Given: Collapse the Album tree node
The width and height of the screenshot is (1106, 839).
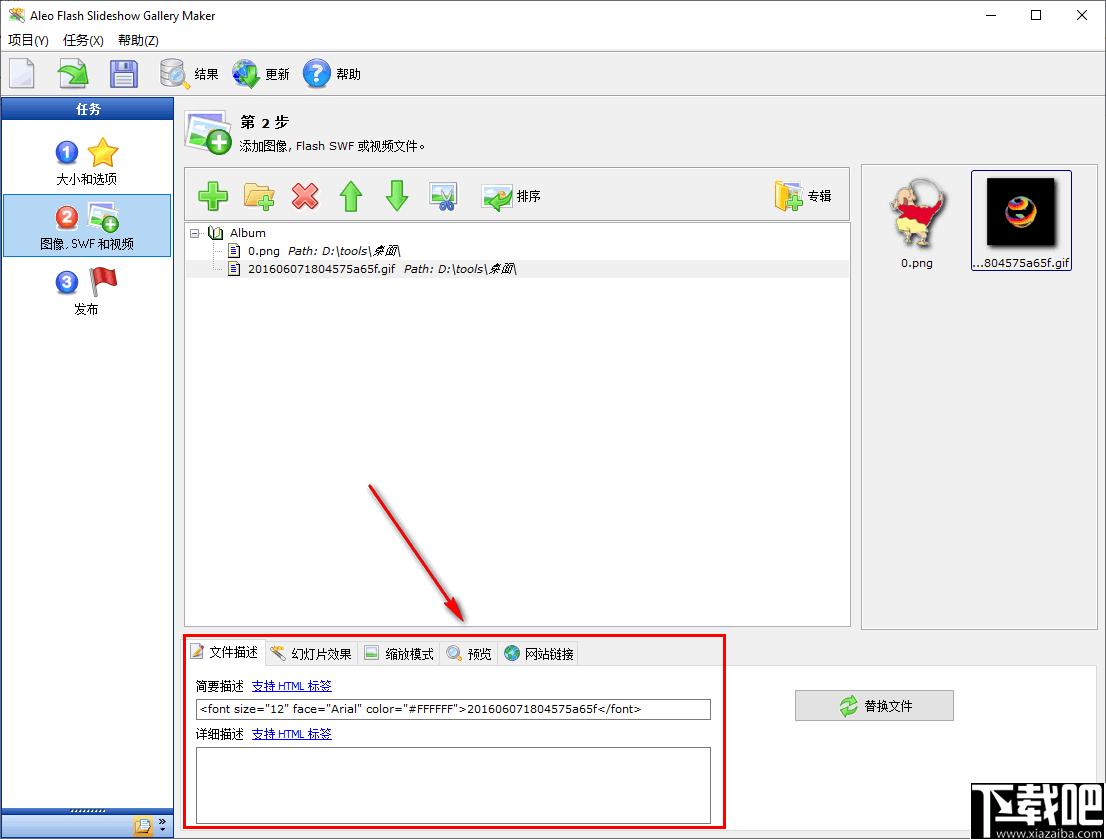Looking at the screenshot, I should [195, 233].
